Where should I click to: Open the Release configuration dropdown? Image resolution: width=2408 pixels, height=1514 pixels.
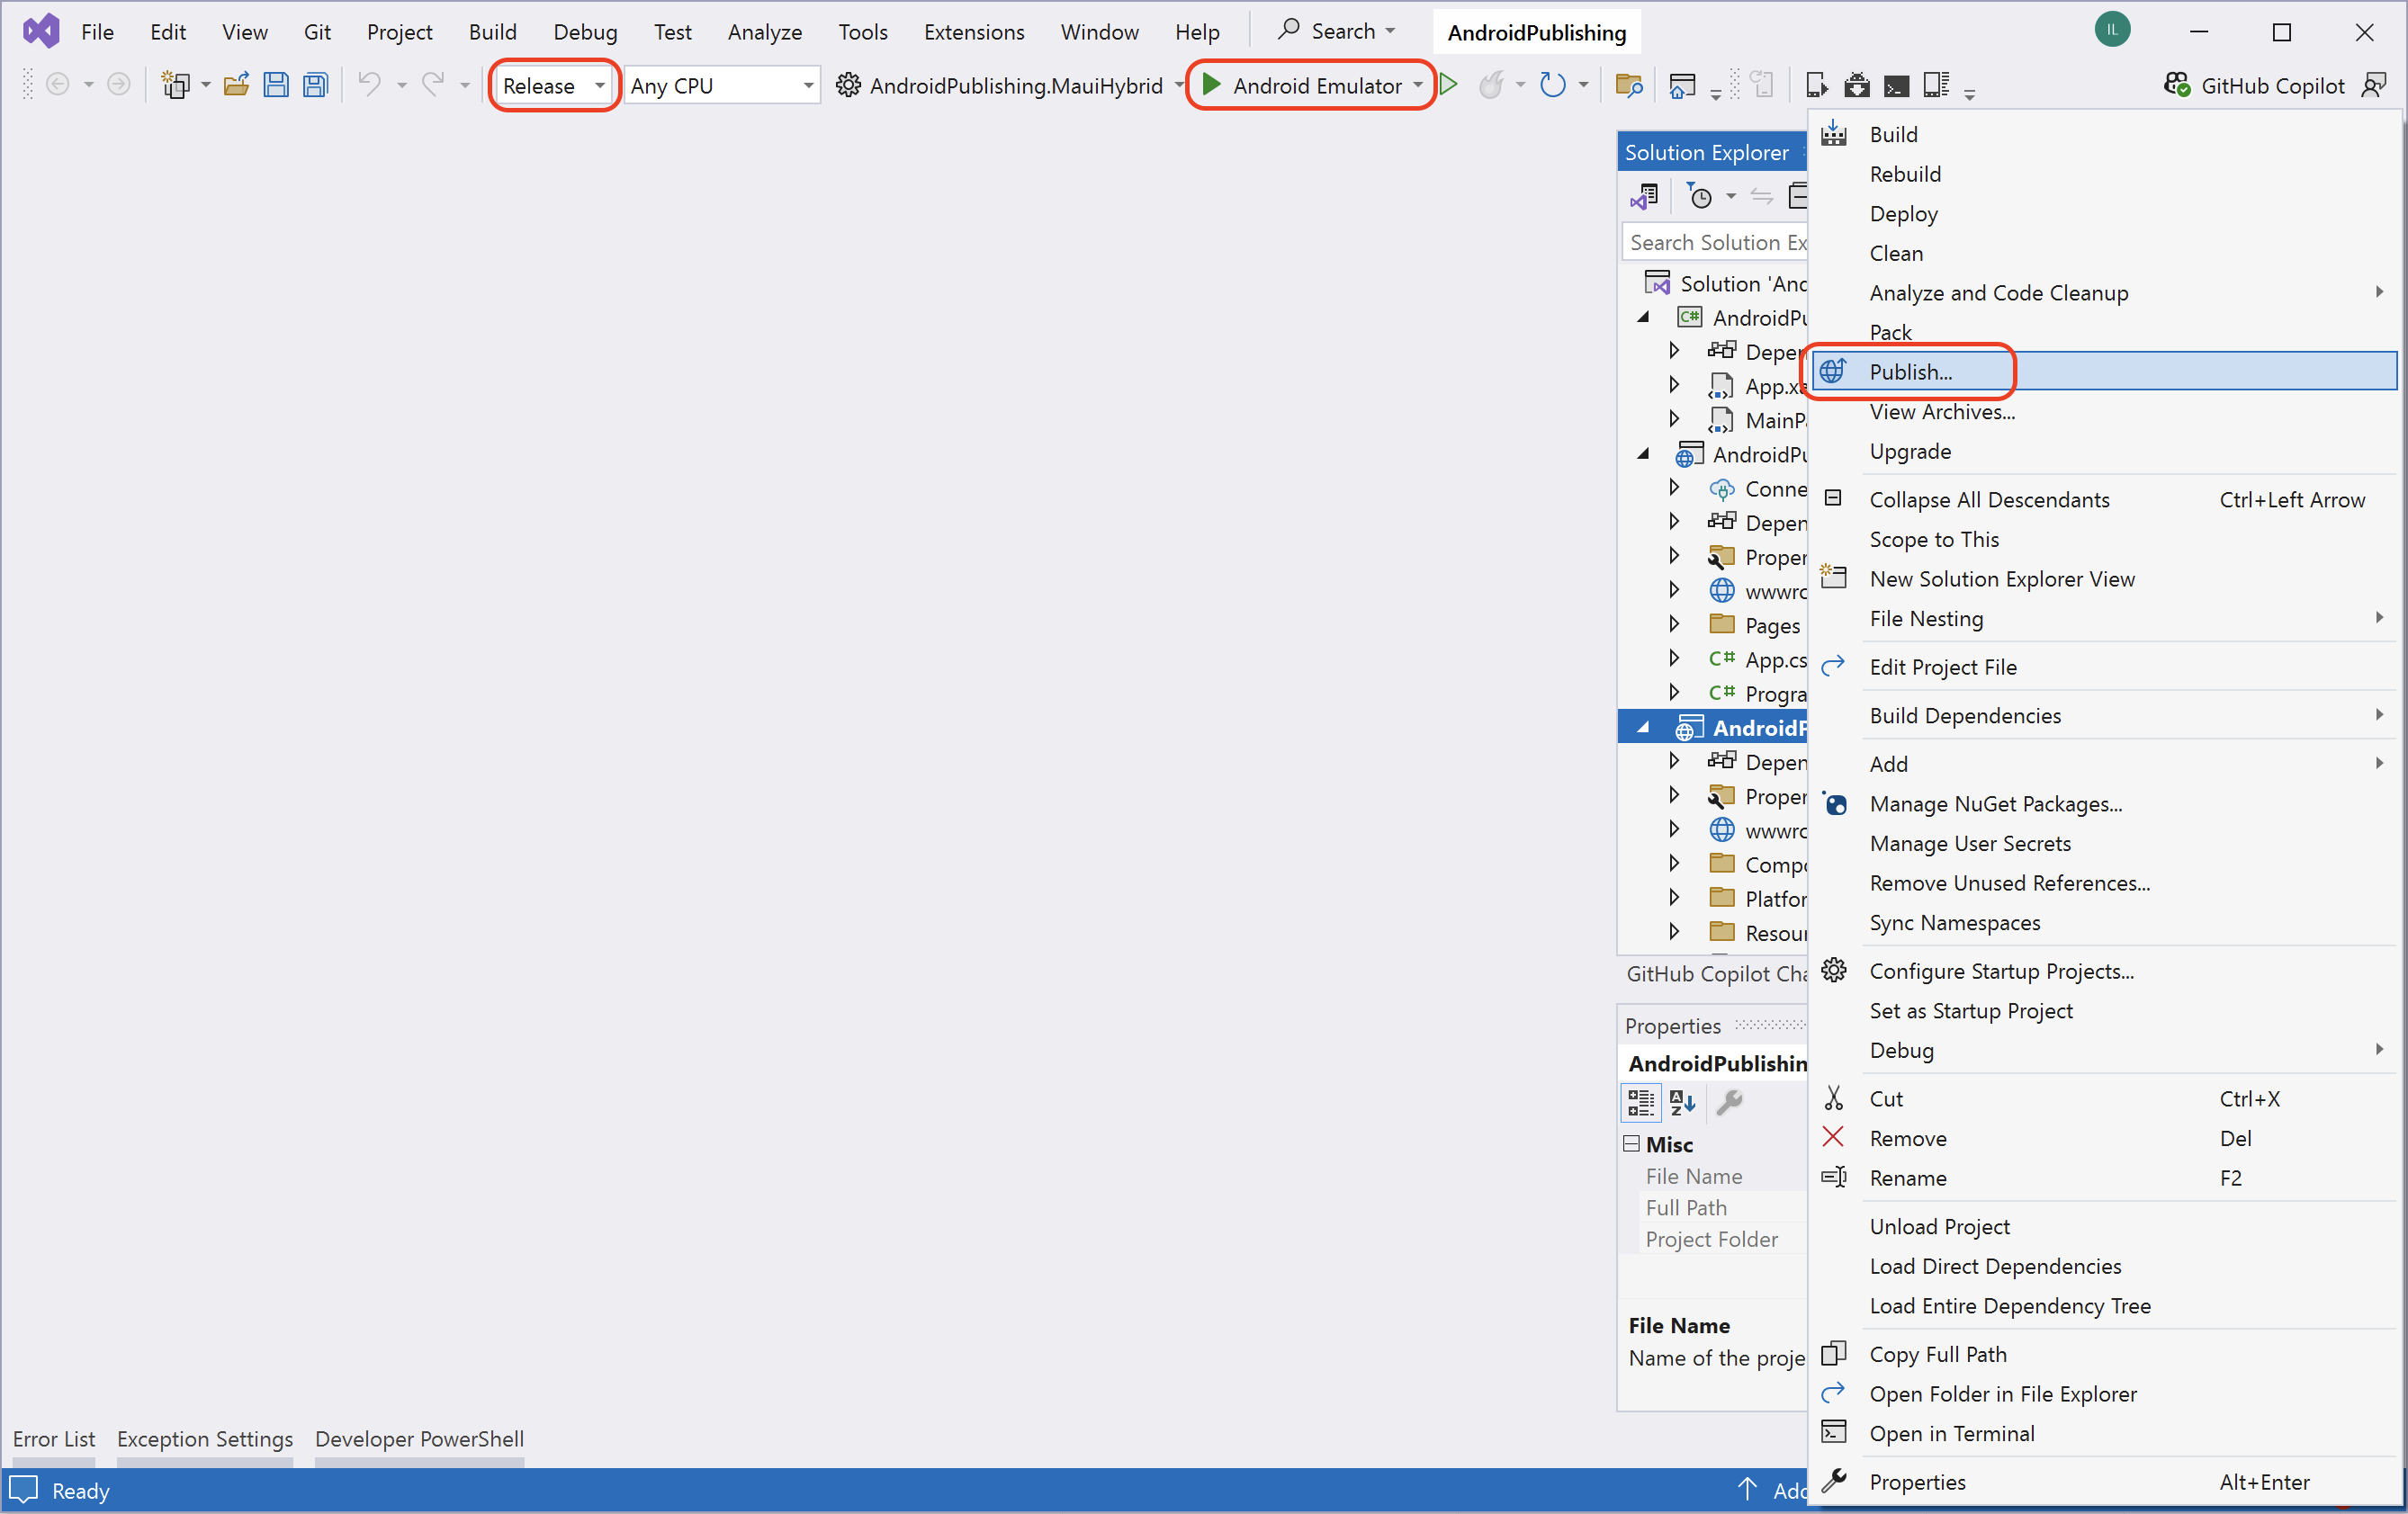click(554, 86)
